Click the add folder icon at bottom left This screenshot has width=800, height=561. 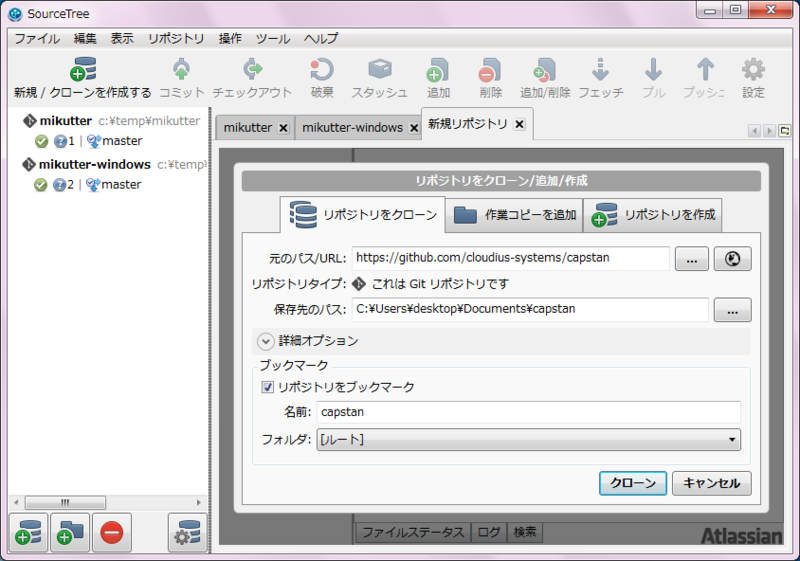click(x=70, y=533)
